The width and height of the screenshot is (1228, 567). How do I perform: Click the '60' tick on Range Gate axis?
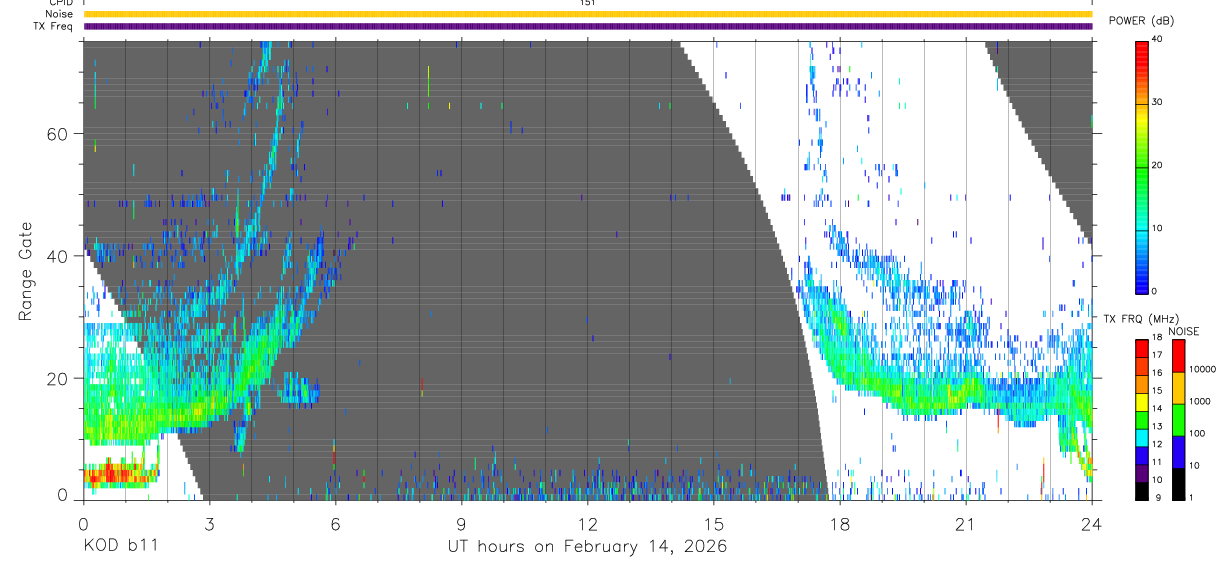pyautogui.click(x=59, y=134)
